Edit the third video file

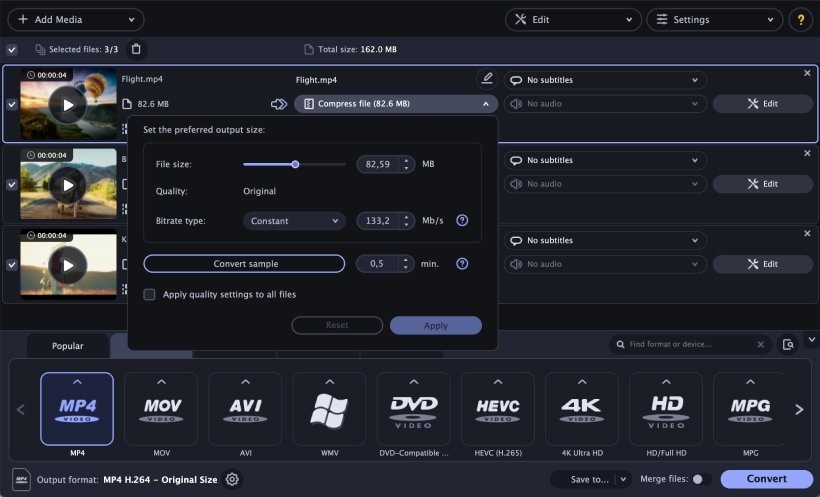(x=762, y=264)
